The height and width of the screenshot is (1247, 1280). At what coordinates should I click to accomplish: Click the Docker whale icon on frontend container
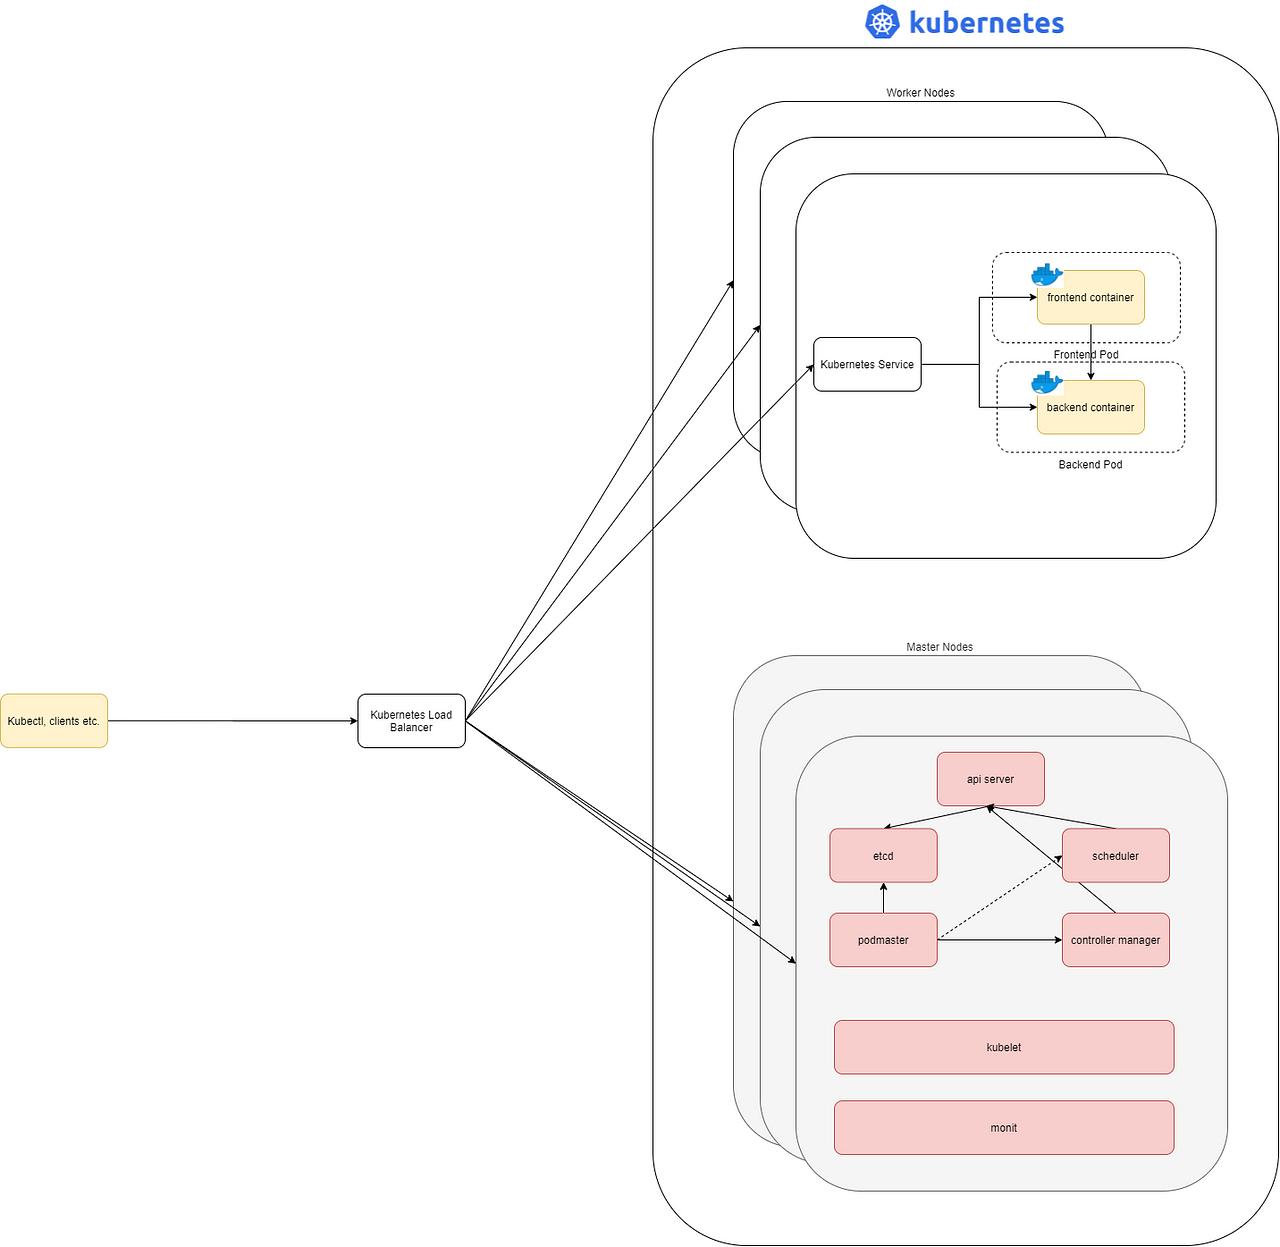pyautogui.click(x=1046, y=275)
